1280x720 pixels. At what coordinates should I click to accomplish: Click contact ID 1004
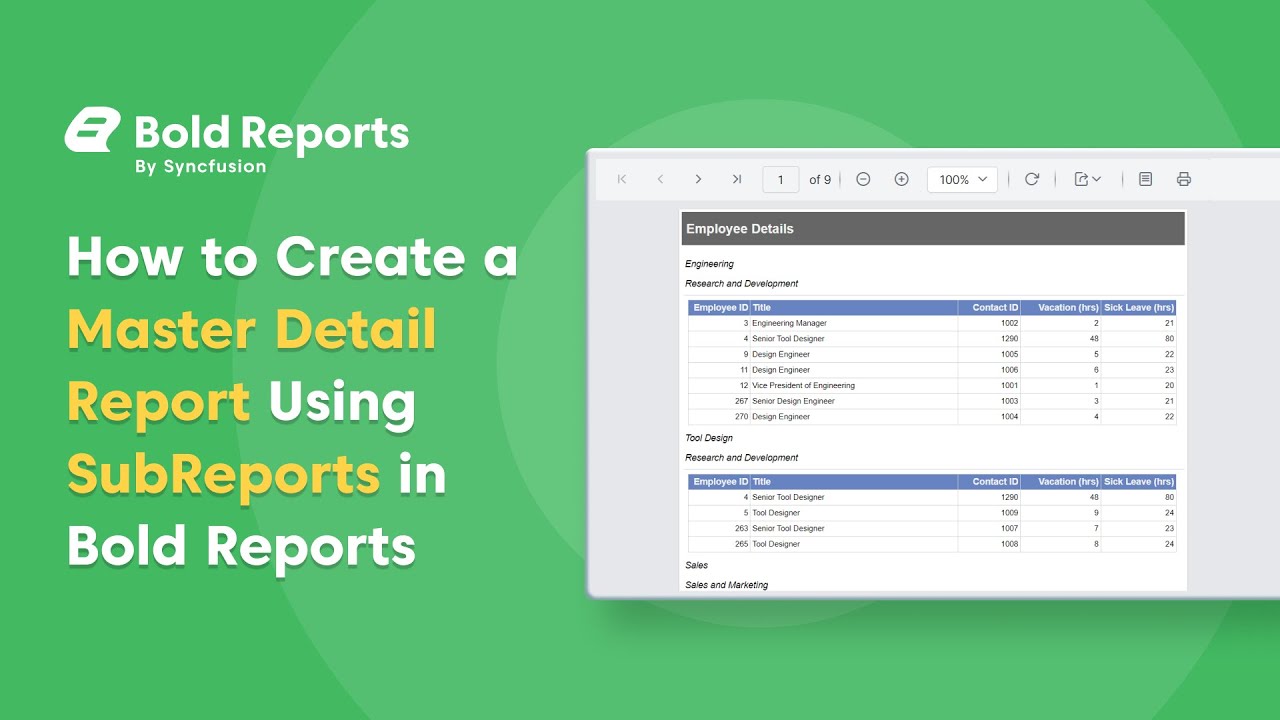[x=1009, y=416]
